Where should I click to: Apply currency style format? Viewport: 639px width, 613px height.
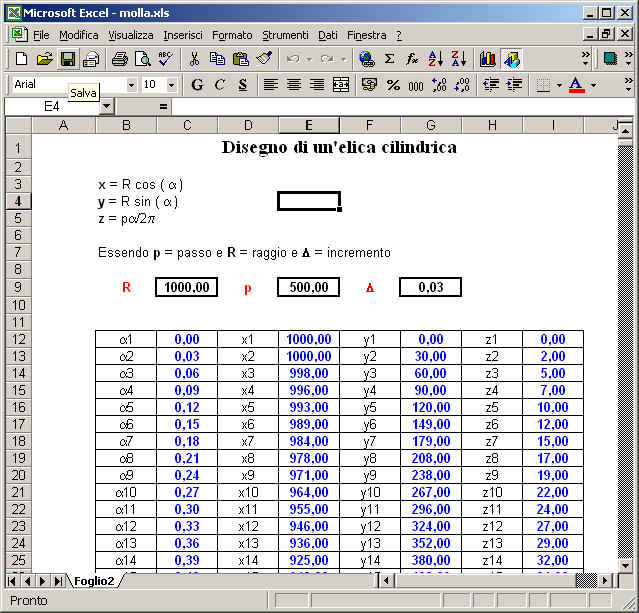(369, 85)
